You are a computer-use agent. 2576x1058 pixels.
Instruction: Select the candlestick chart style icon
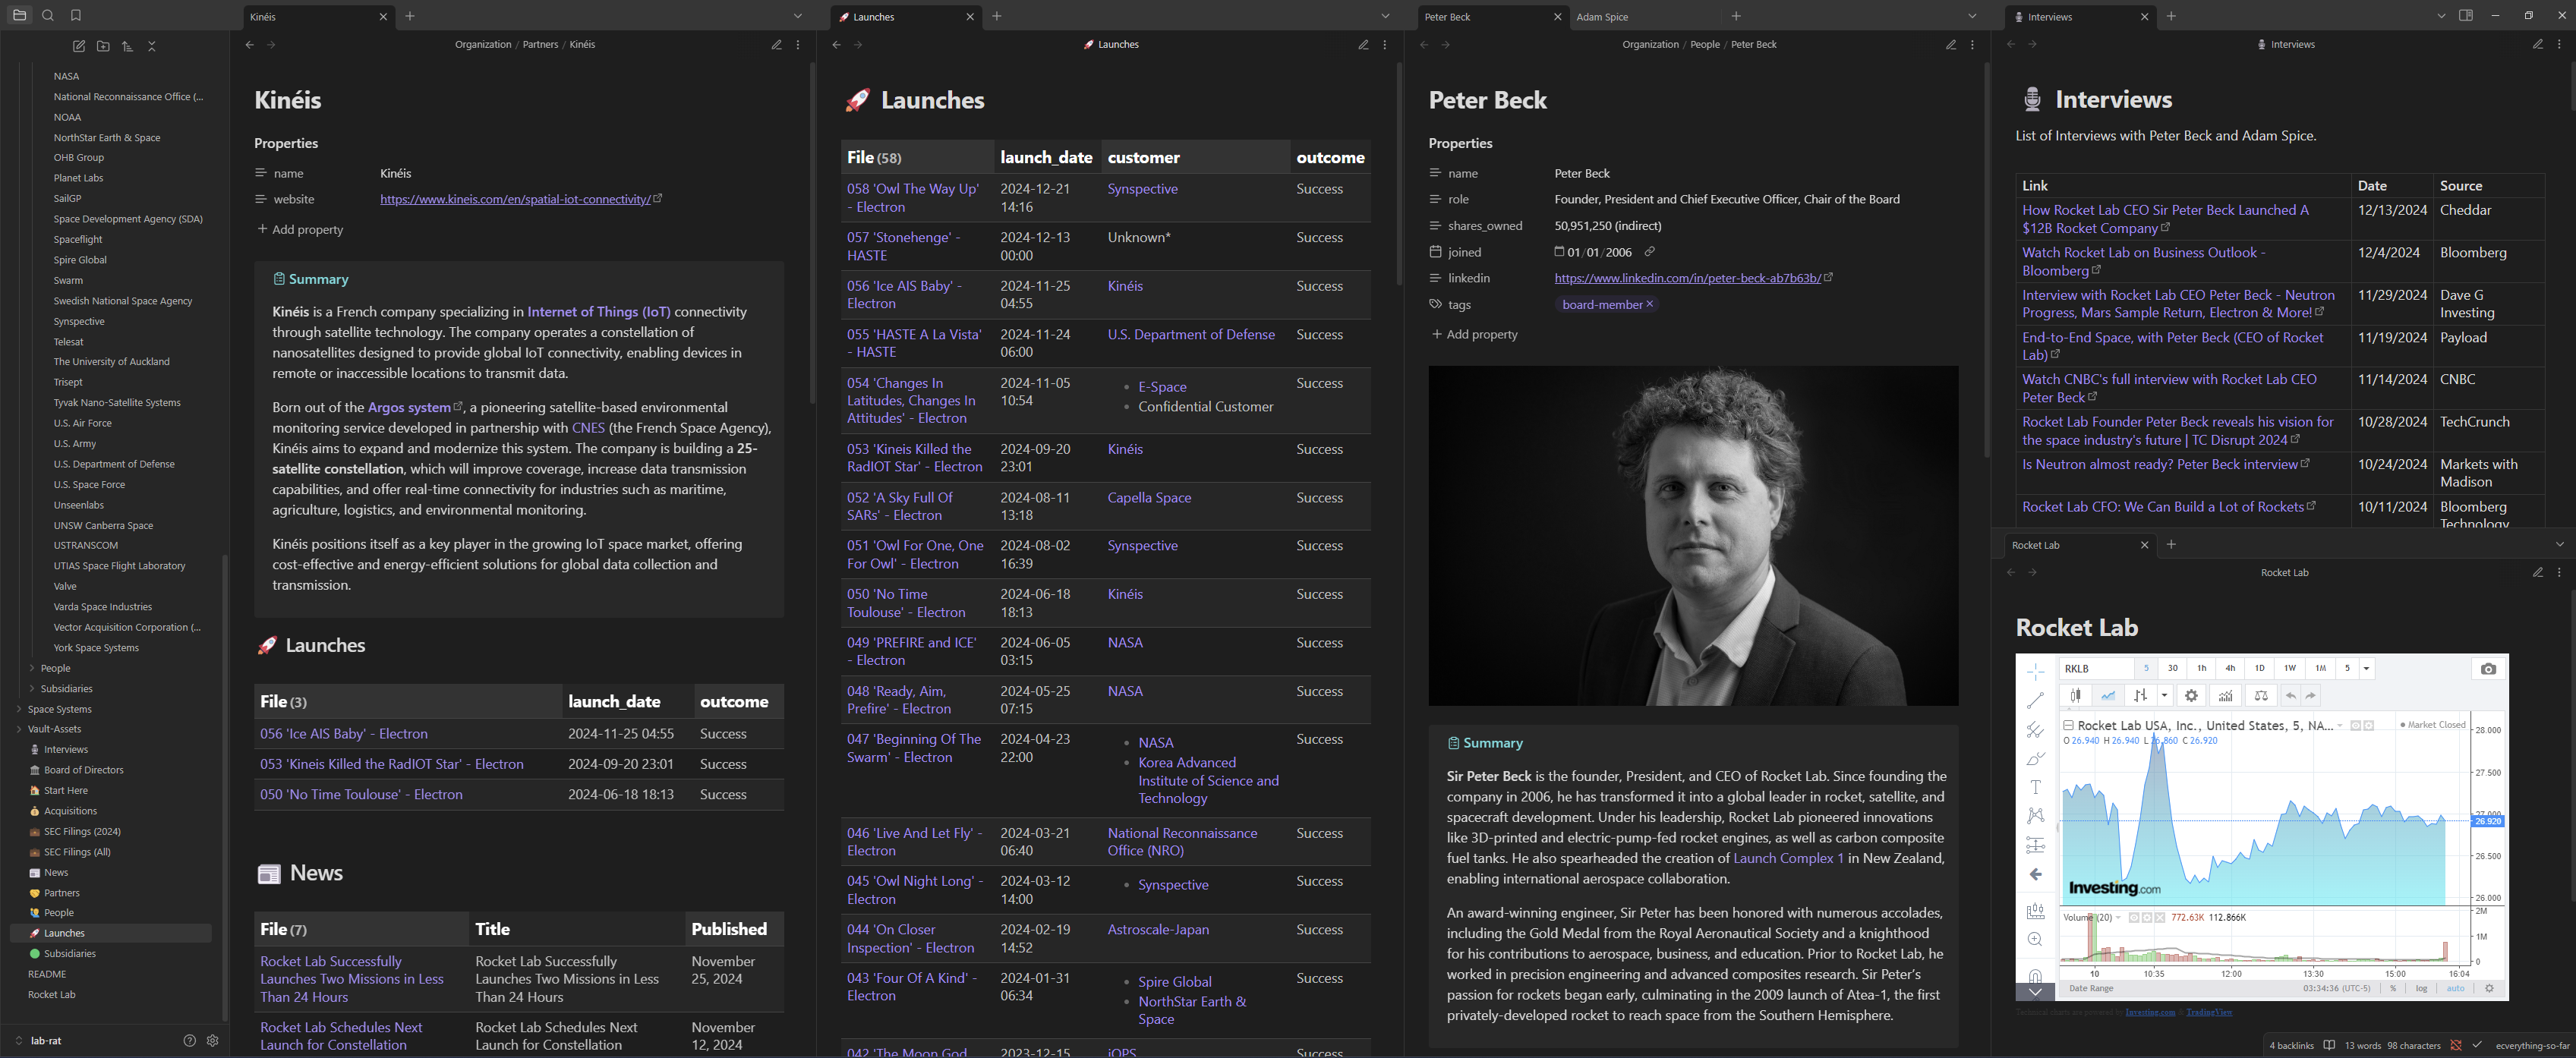tap(2076, 696)
